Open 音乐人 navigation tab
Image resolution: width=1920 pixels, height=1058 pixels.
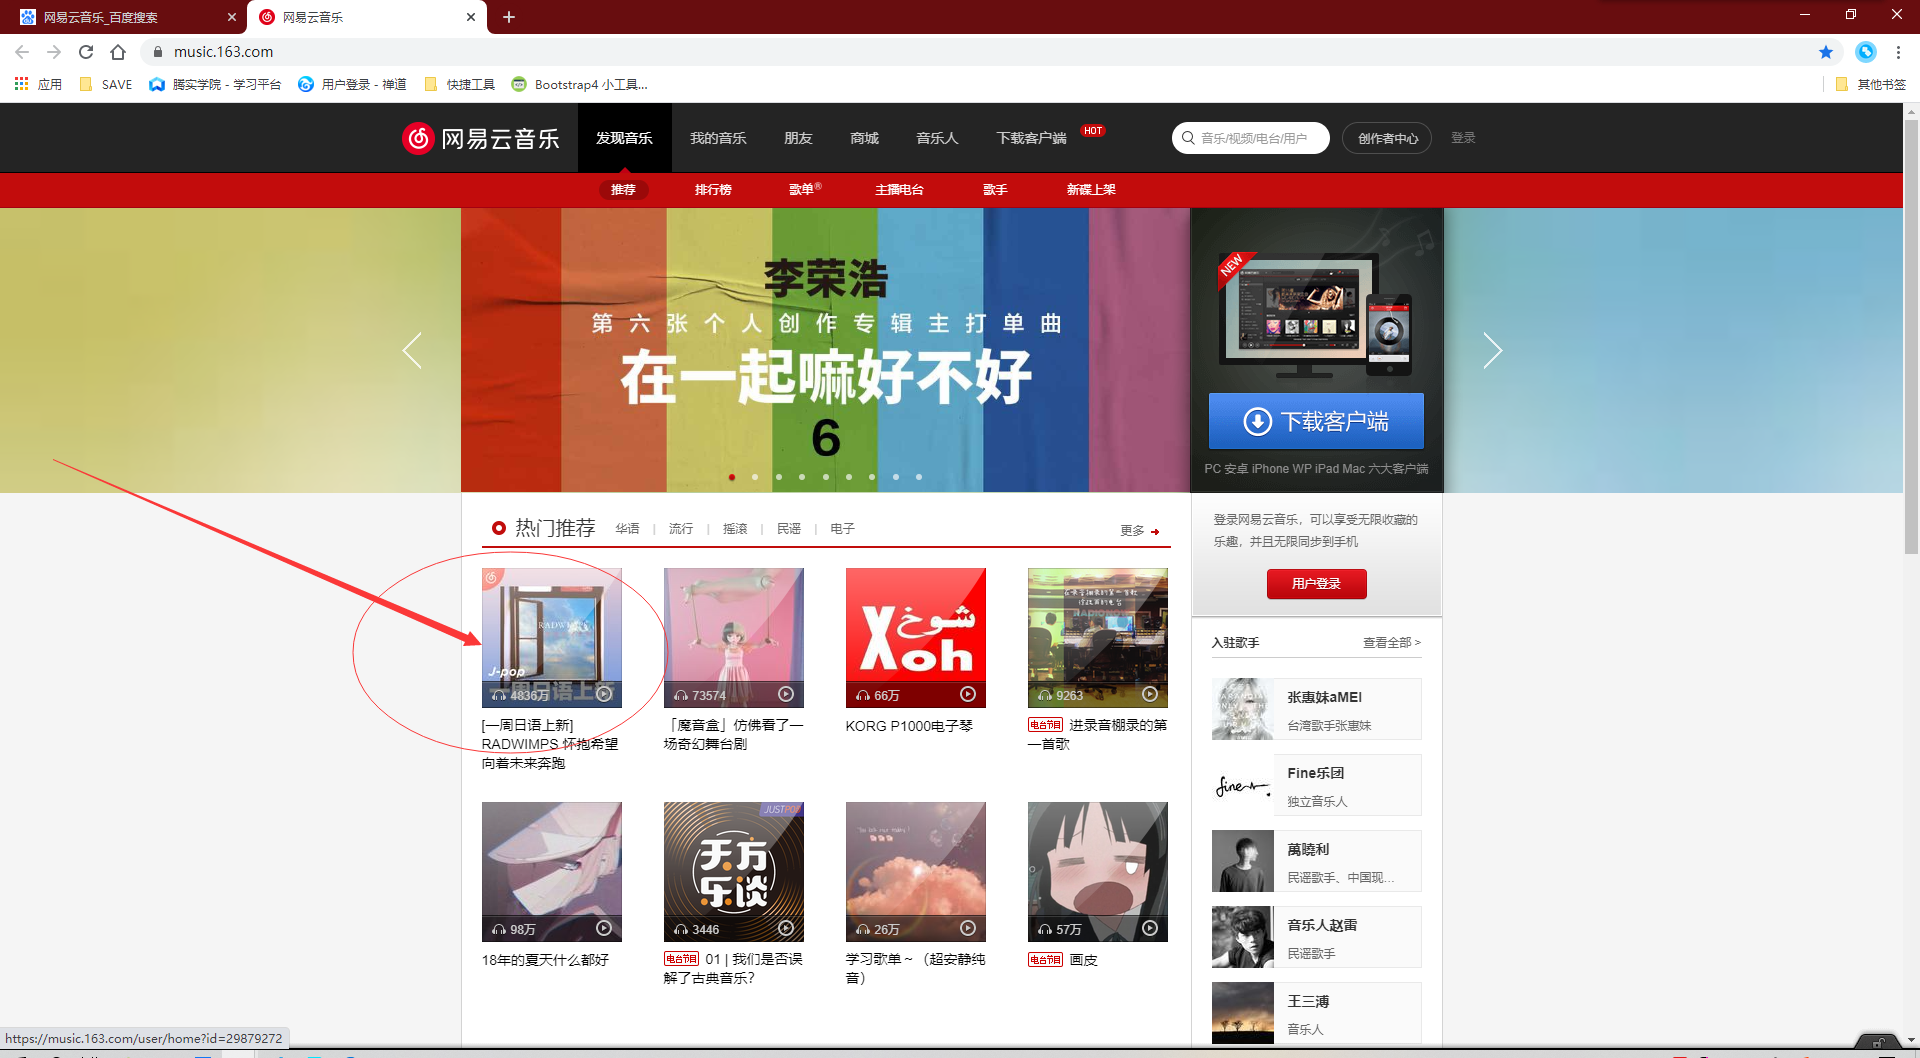coord(937,138)
